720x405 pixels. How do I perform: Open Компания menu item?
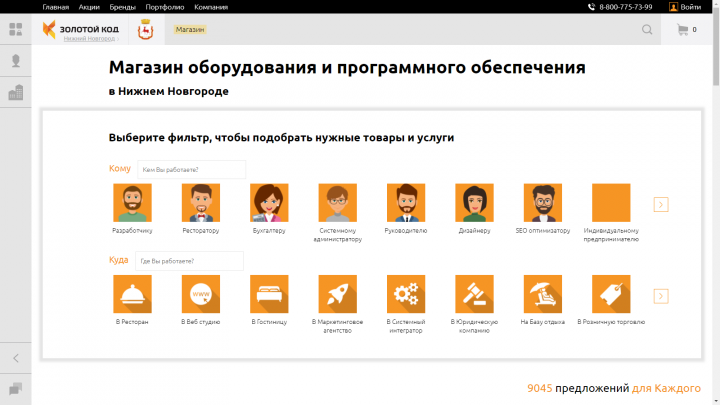[x=211, y=7]
